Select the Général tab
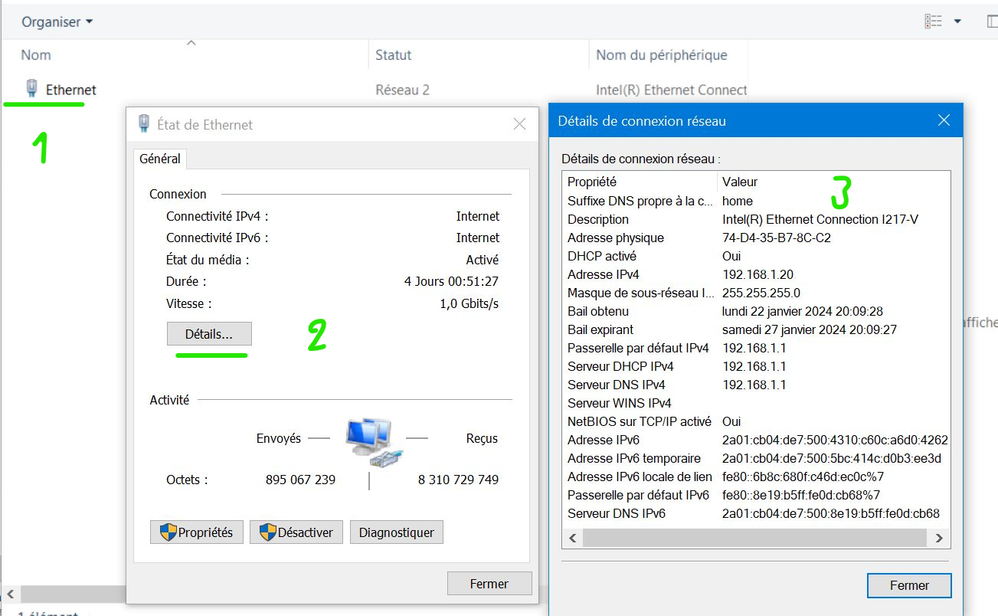The width and height of the screenshot is (998, 616). [160, 159]
